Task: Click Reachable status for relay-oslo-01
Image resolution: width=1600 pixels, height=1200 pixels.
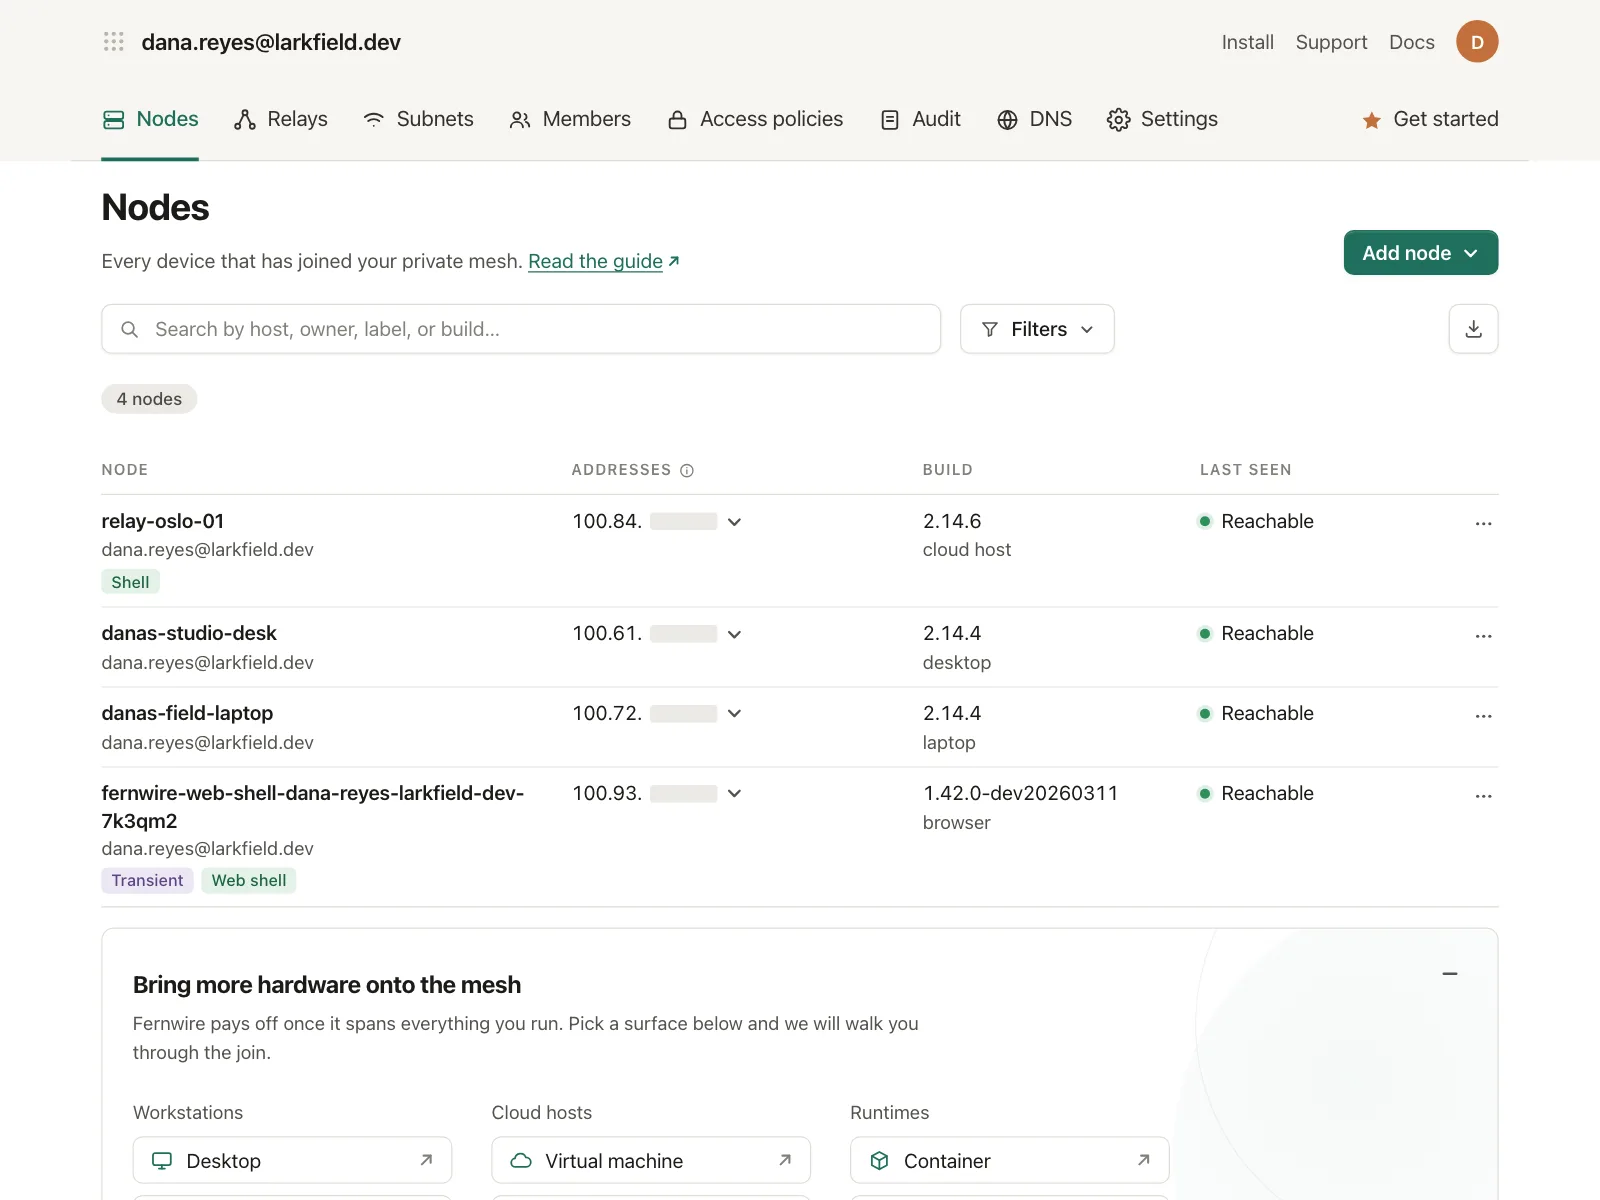Action: click(x=1256, y=521)
